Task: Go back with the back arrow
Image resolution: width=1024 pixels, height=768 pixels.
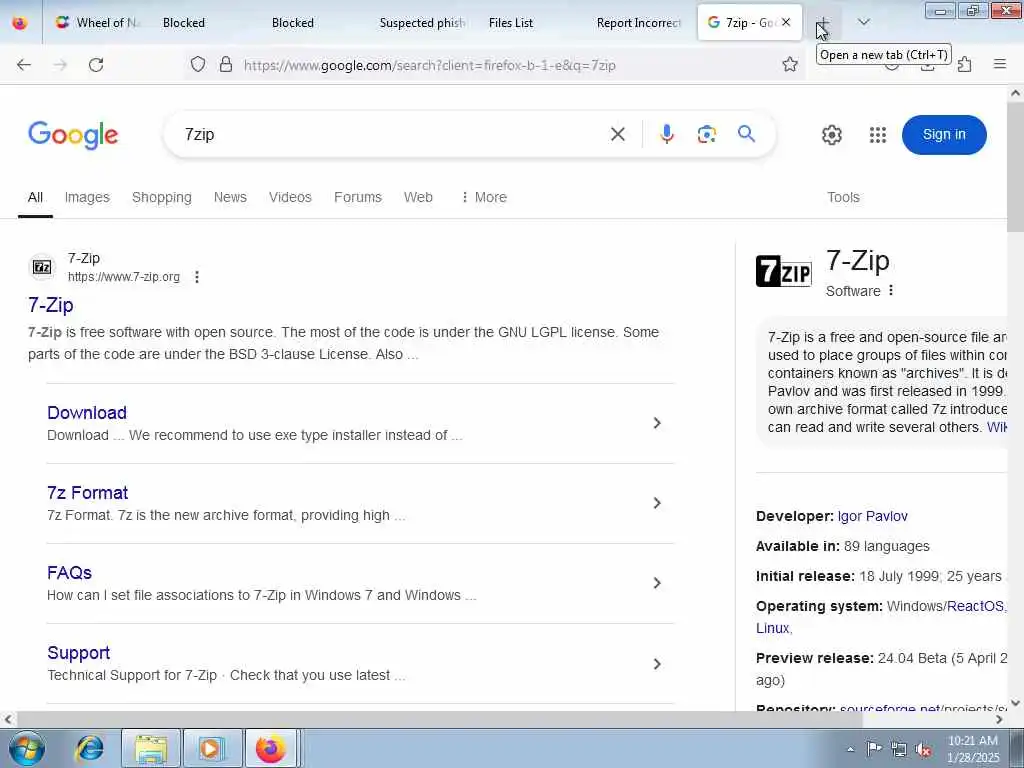Action: pyautogui.click(x=24, y=65)
